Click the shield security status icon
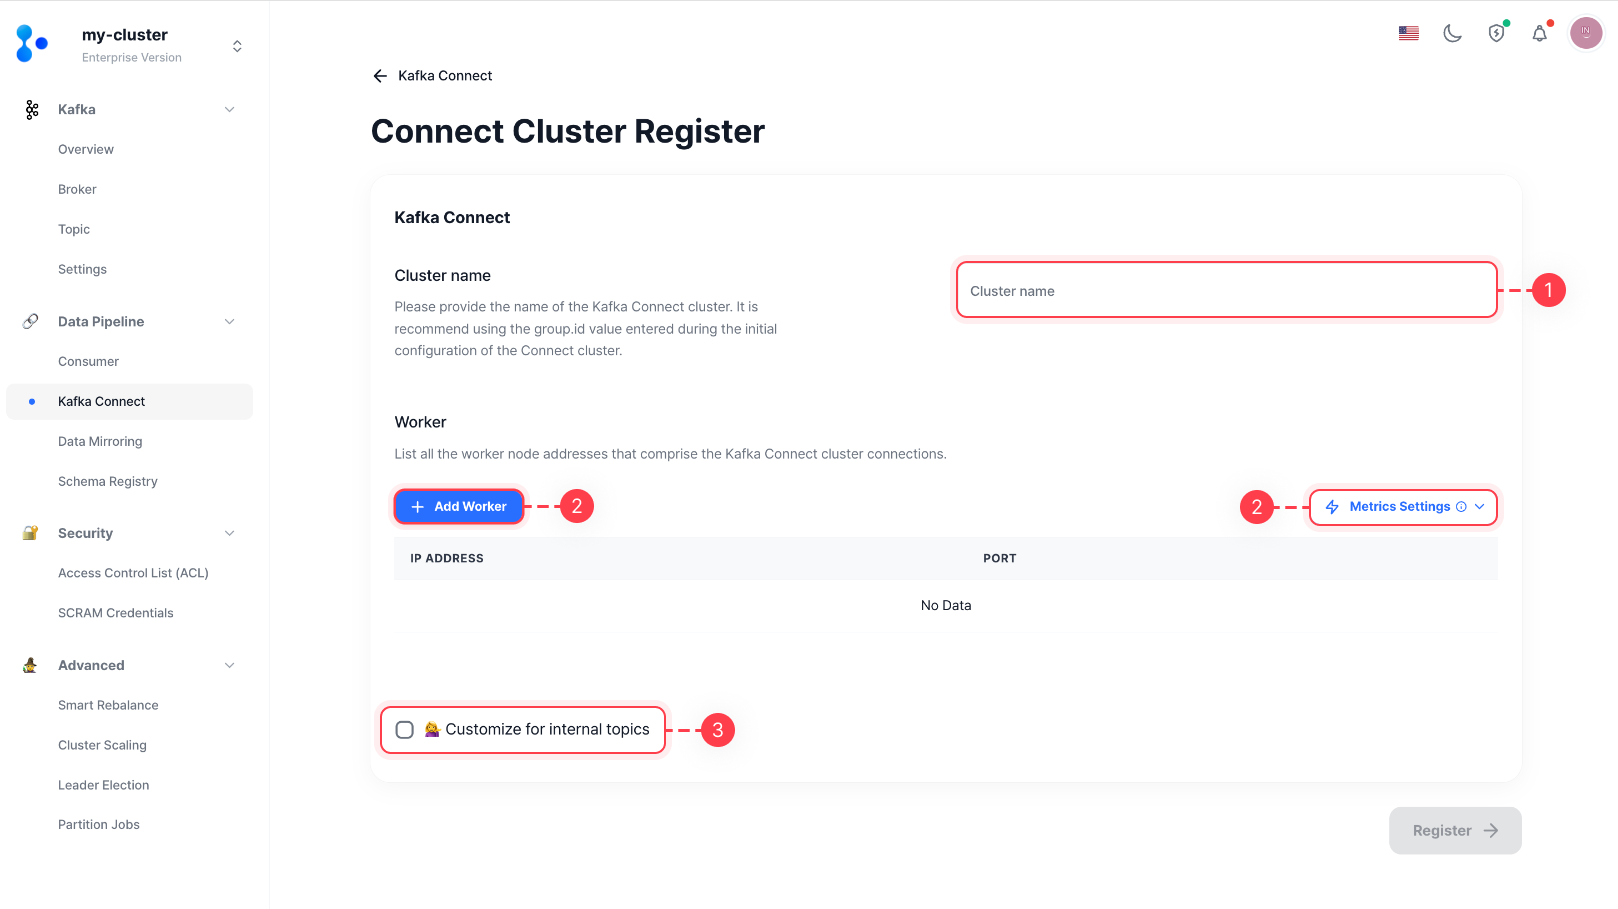Screen dimensions: 1618x909 [x=1496, y=33]
